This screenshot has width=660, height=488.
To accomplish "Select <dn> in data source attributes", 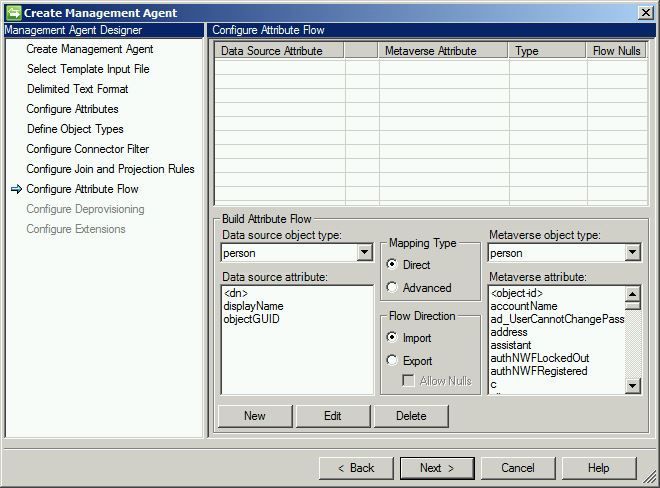I will [236, 293].
